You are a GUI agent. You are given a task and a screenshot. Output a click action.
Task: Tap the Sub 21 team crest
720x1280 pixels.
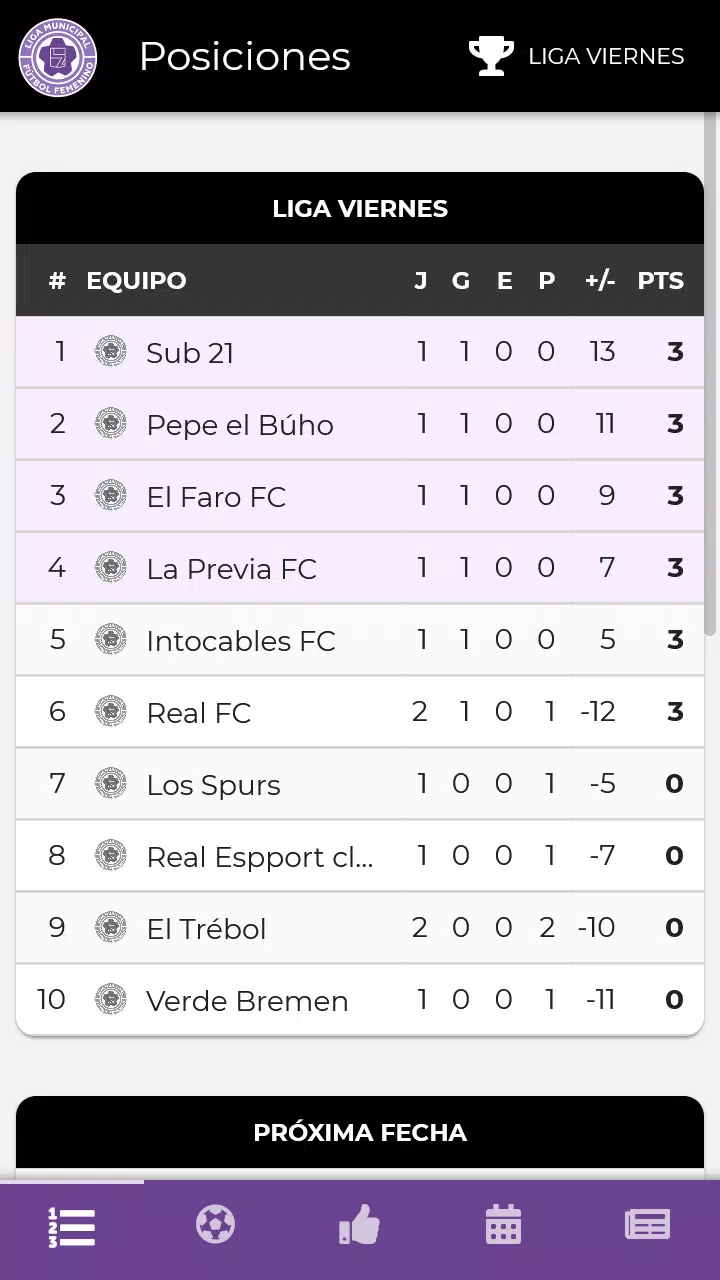click(x=110, y=352)
